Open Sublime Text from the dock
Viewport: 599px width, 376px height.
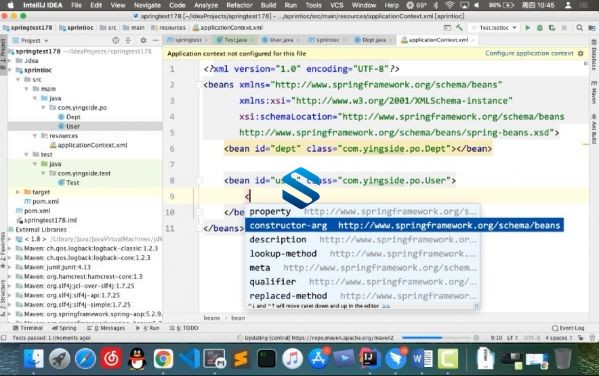tap(241, 358)
